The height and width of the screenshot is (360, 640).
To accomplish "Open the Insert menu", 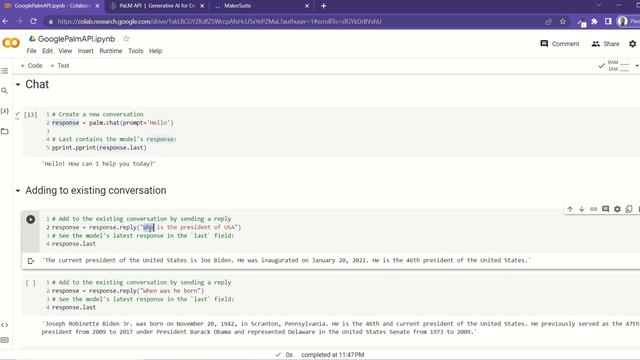I will coord(86,51).
